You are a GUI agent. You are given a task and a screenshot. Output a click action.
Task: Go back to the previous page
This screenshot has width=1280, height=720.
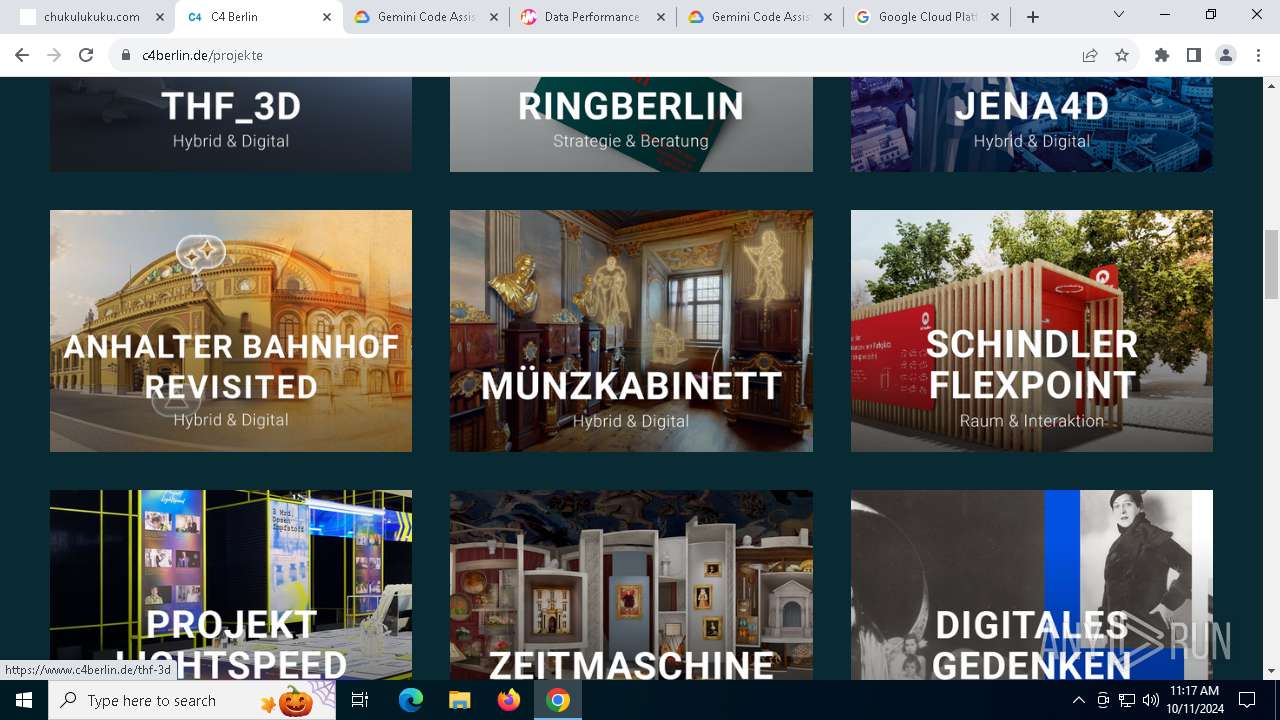22,56
